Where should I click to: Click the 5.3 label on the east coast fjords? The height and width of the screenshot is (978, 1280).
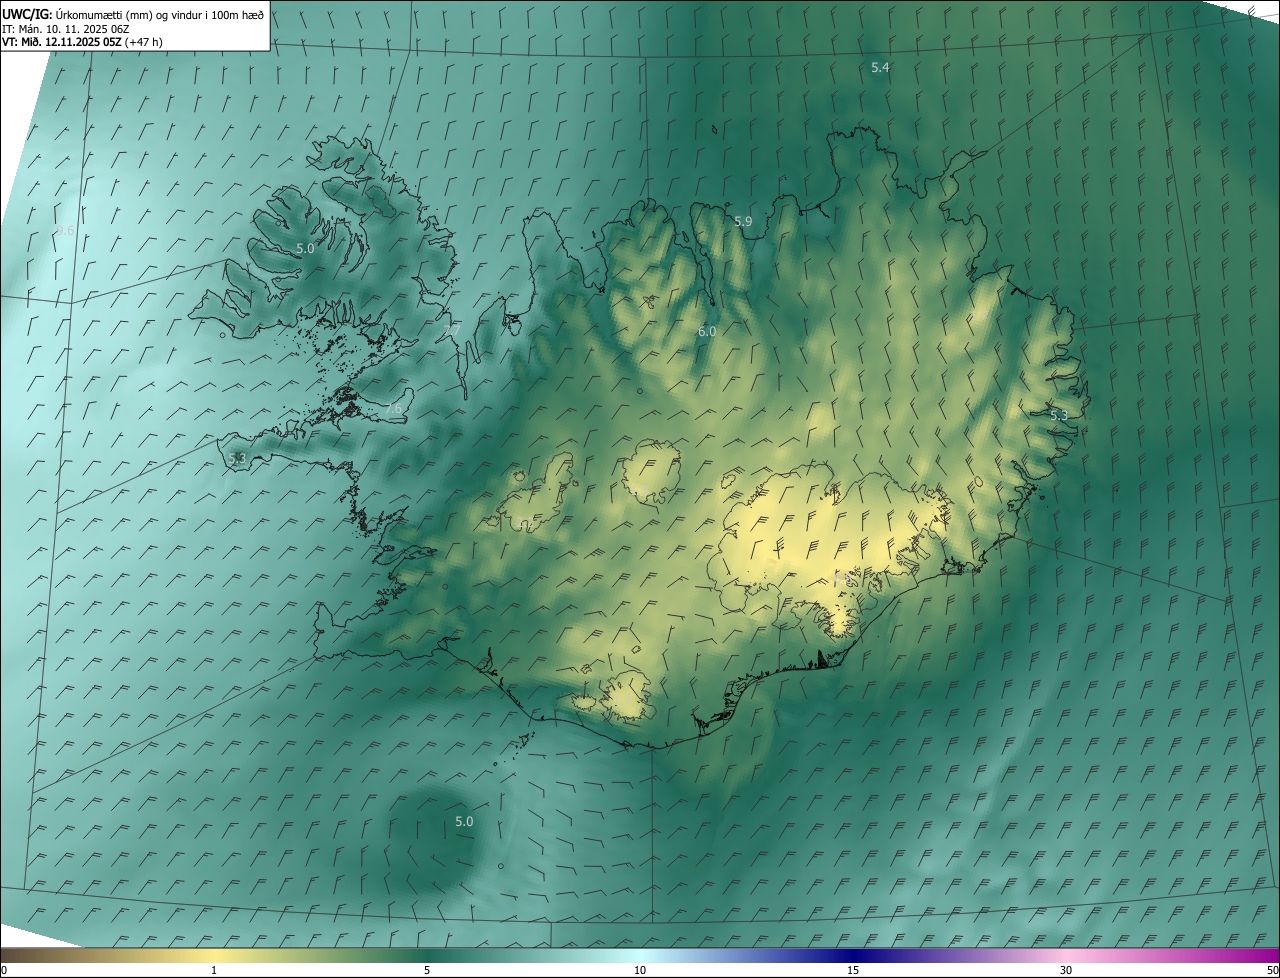click(1059, 415)
